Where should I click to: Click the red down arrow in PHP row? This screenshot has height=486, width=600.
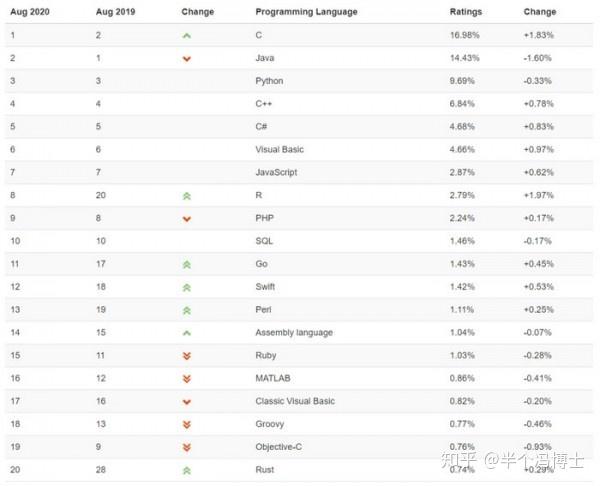pyautogui.click(x=186, y=218)
